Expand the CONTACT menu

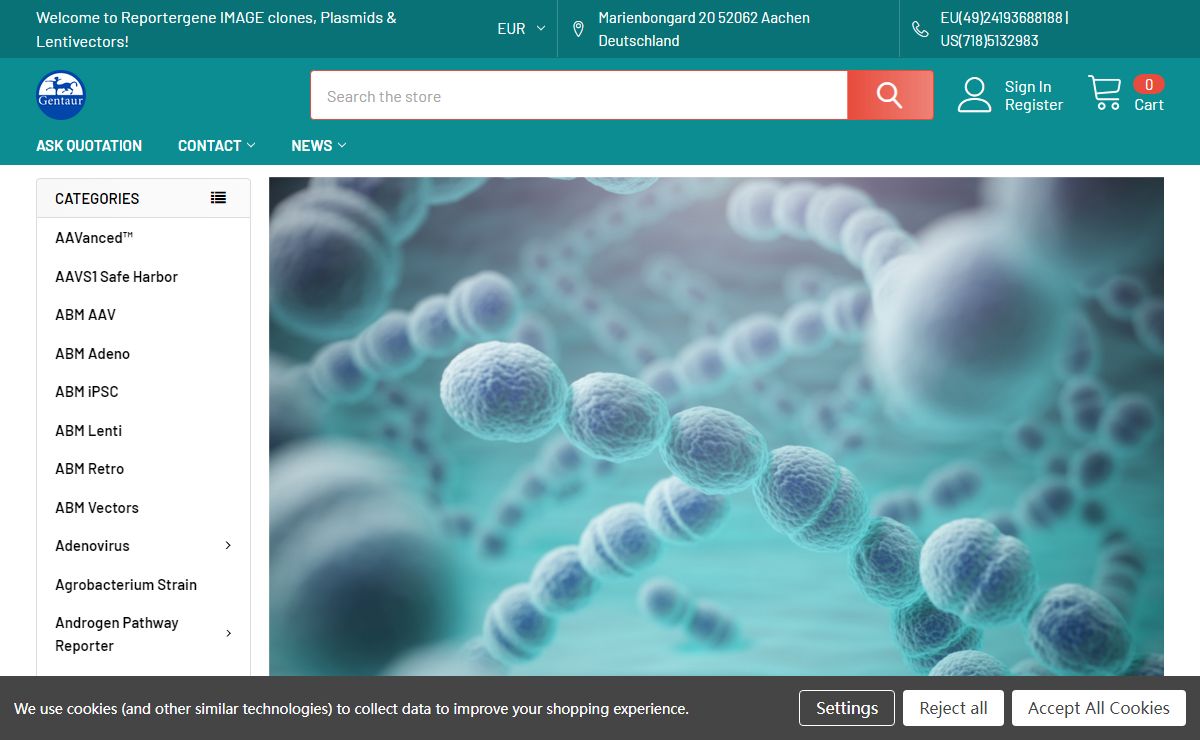216,146
